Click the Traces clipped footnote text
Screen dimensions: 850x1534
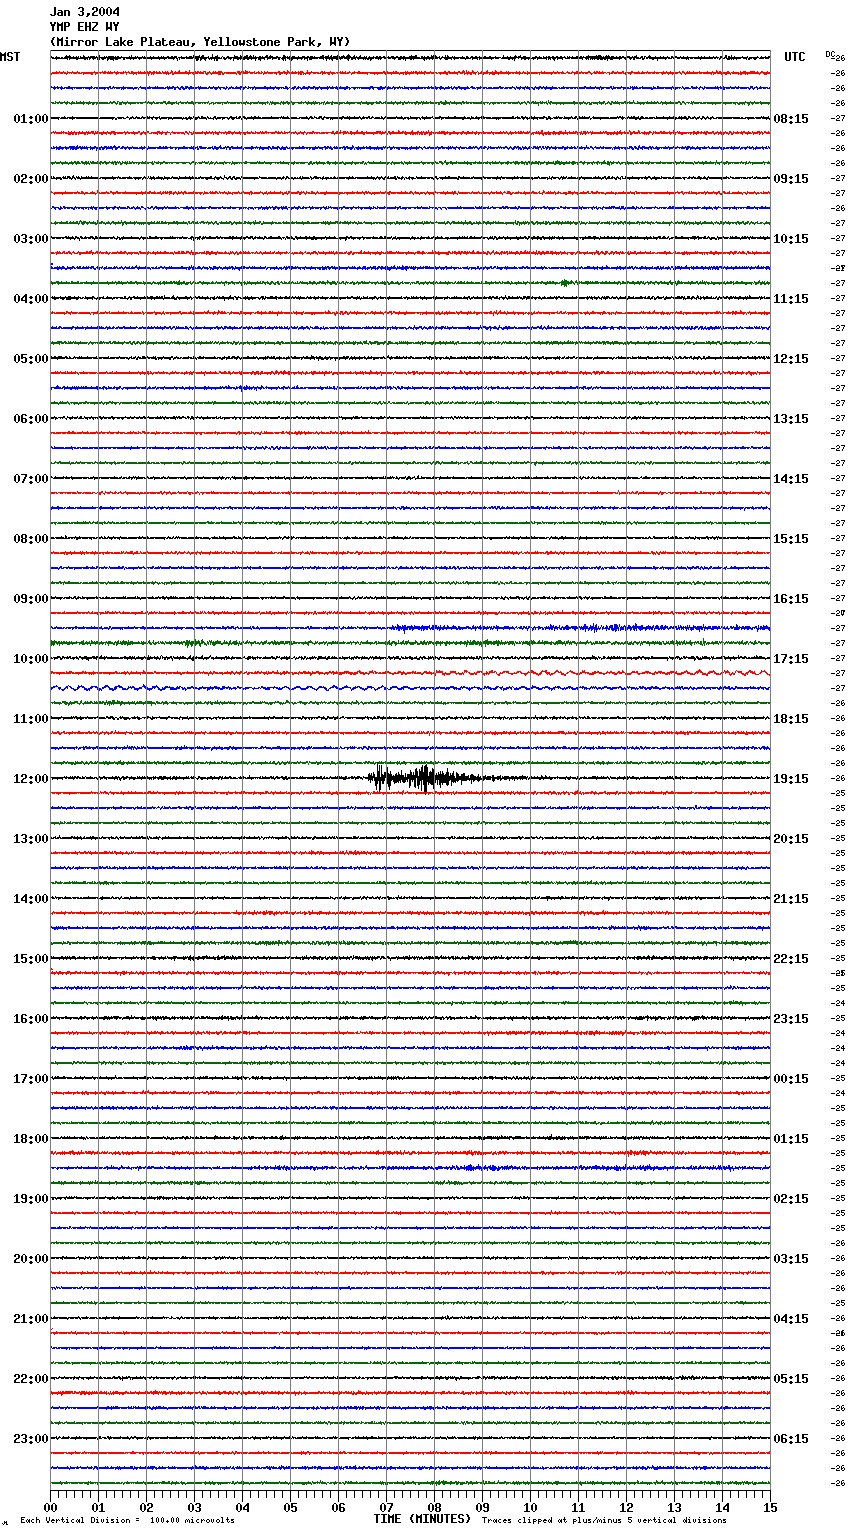click(x=604, y=1521)
